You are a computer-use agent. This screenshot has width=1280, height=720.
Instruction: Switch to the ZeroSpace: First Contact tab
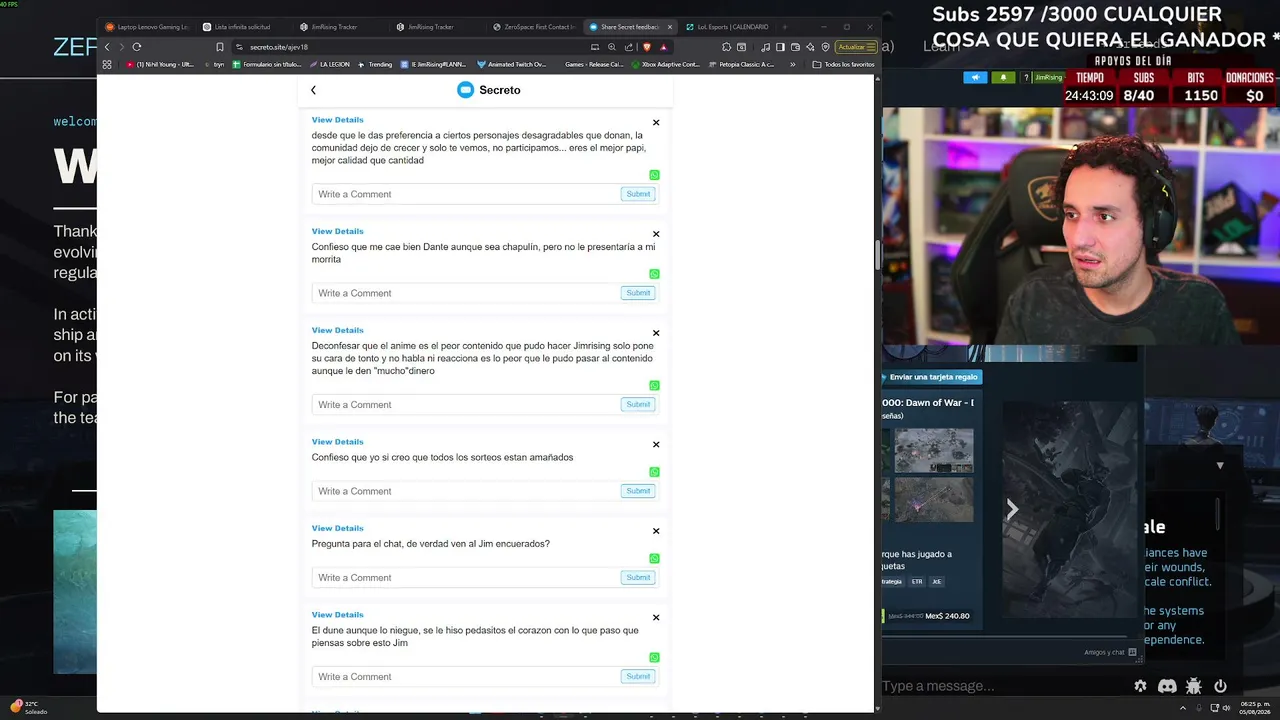point(533,27)
